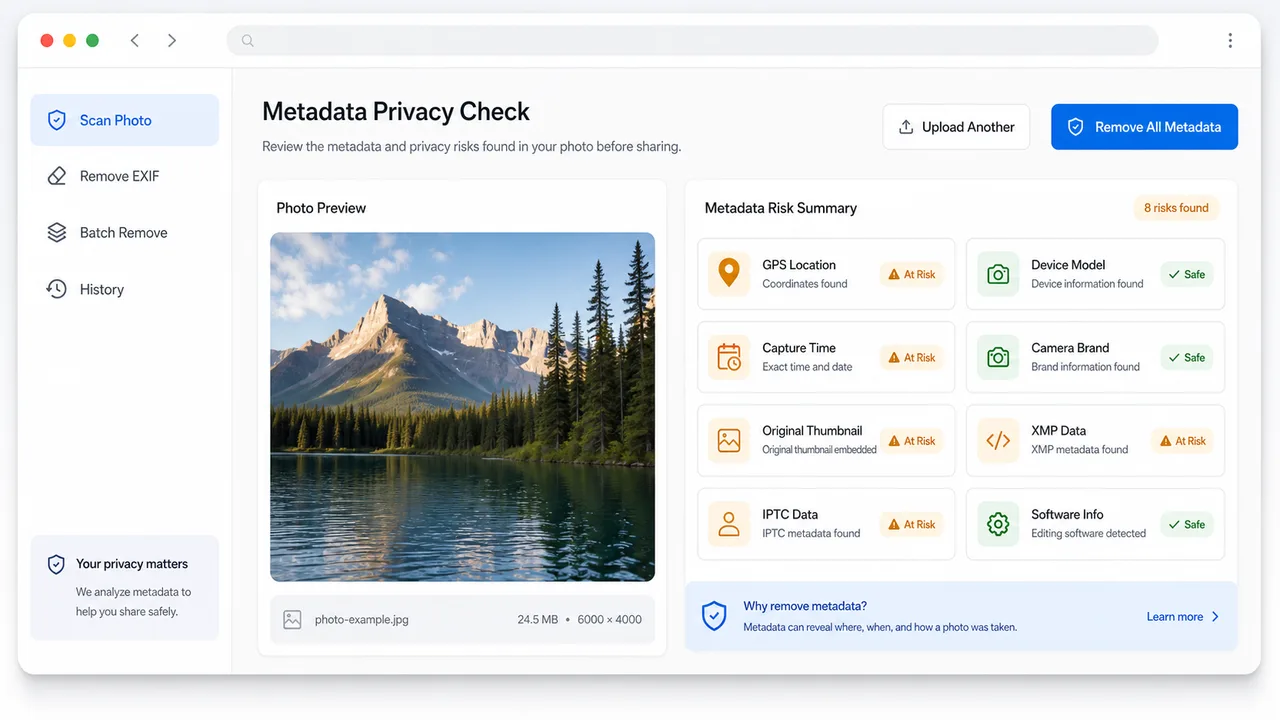This screenshot has height=720, width=1280.
Task: Click the GPS Location At Risk badge
Action: 911,274
